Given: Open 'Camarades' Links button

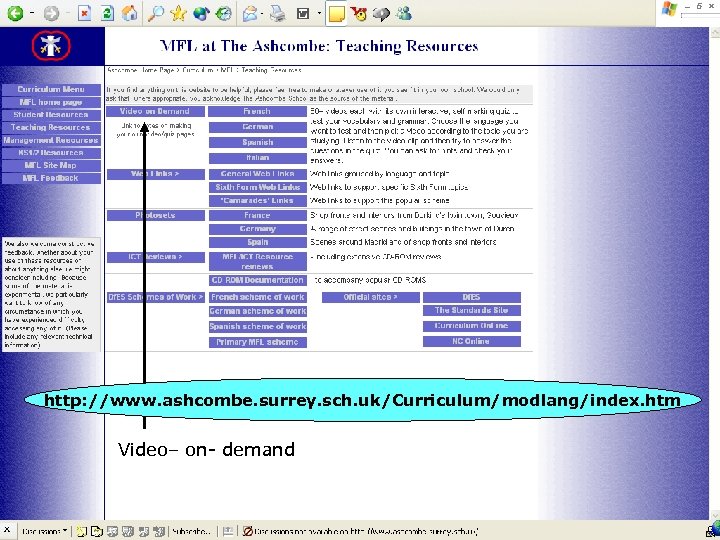Looking at the screenshot, I should [258, 200].
